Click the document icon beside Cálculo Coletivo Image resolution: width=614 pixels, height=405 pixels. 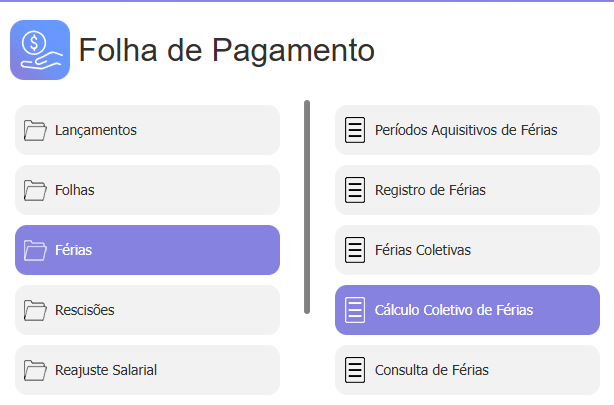(355, 310)
